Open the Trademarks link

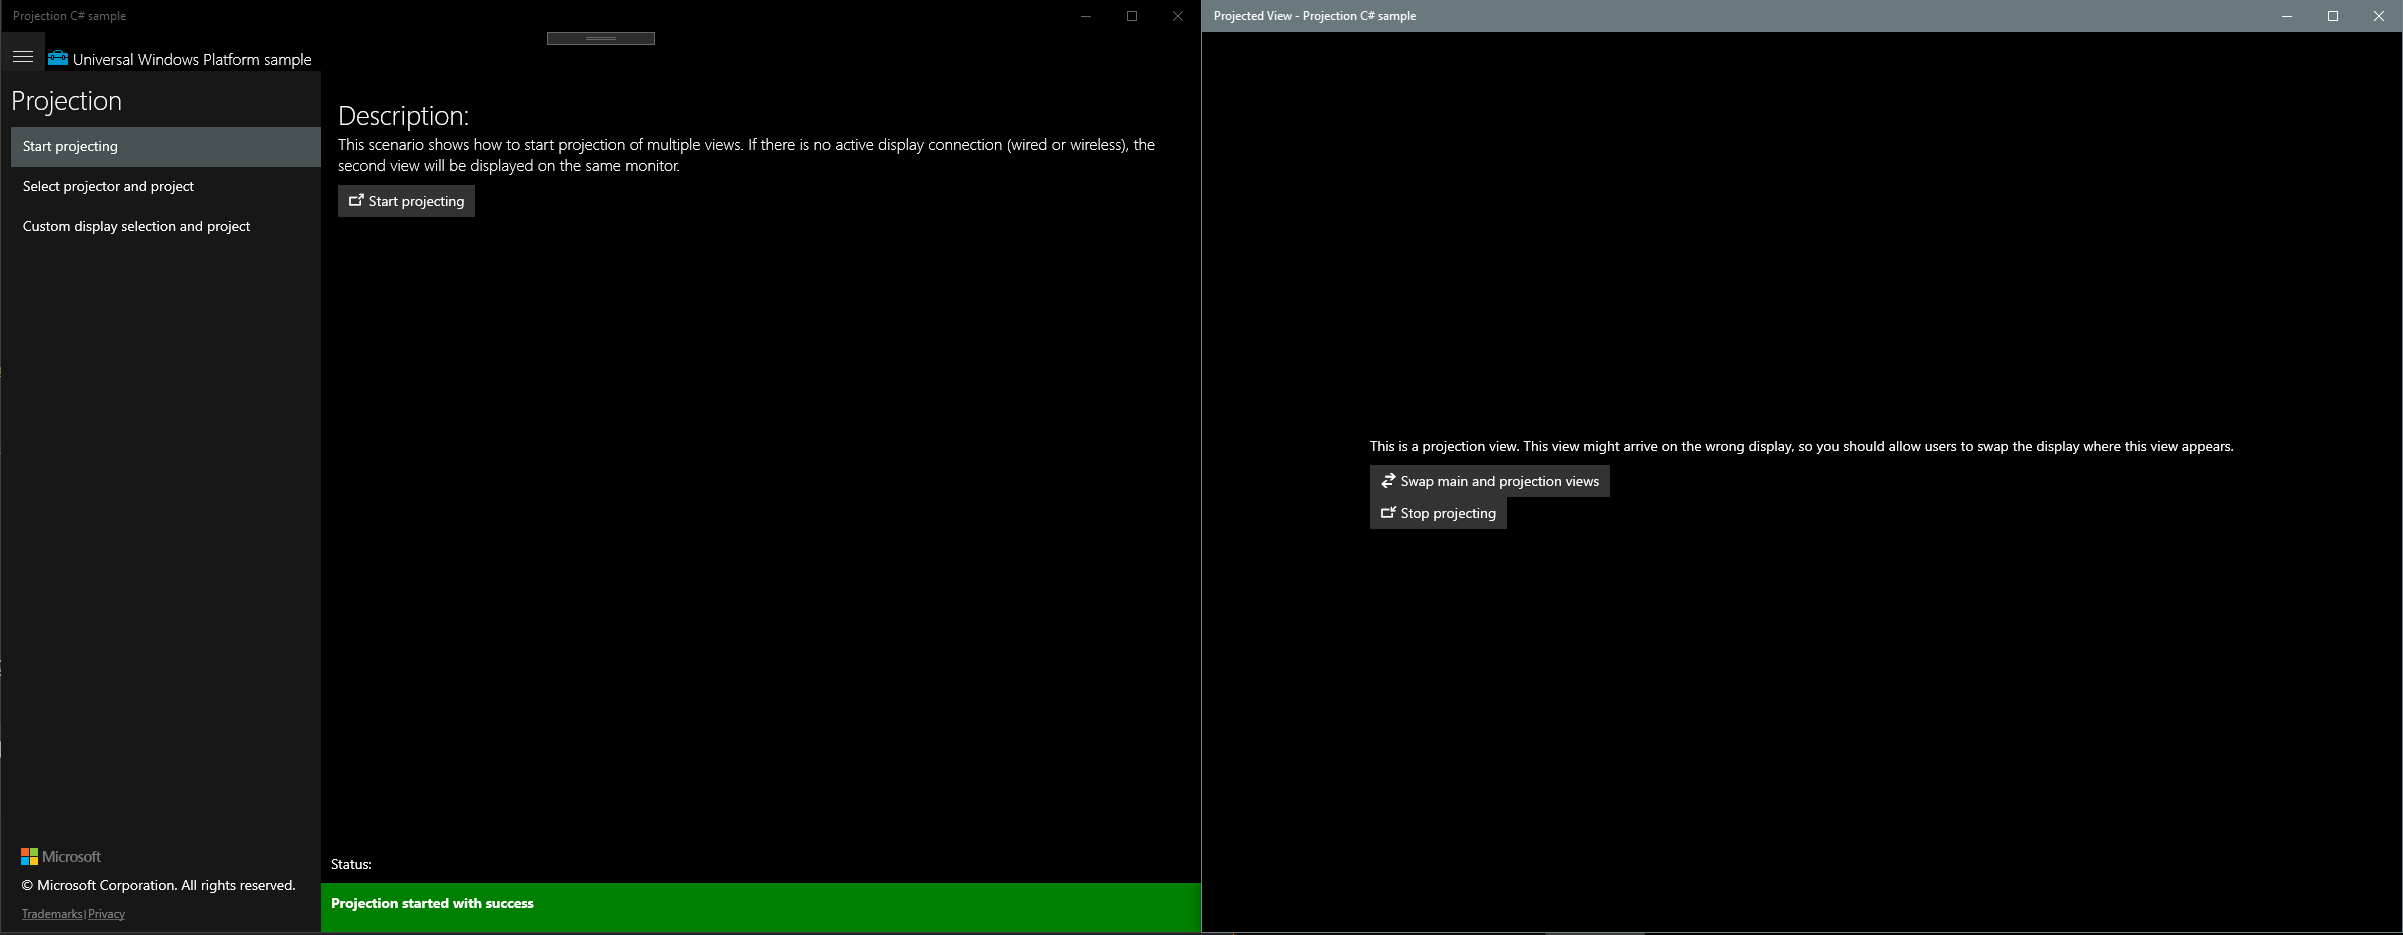(x=50, y=913)
